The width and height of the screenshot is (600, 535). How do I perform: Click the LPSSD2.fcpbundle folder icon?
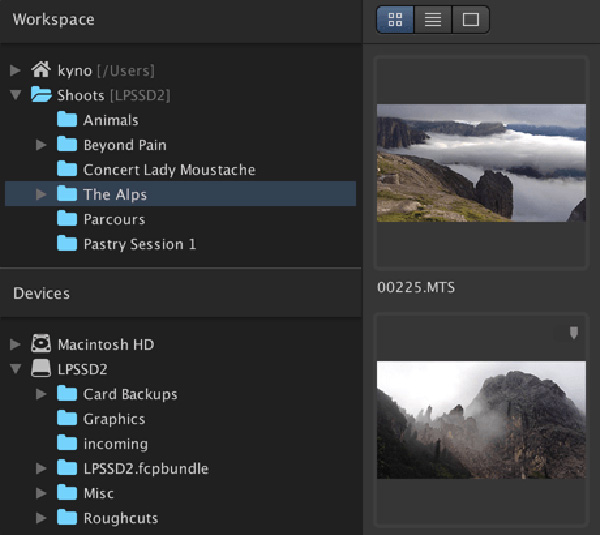tap(67, 468)
